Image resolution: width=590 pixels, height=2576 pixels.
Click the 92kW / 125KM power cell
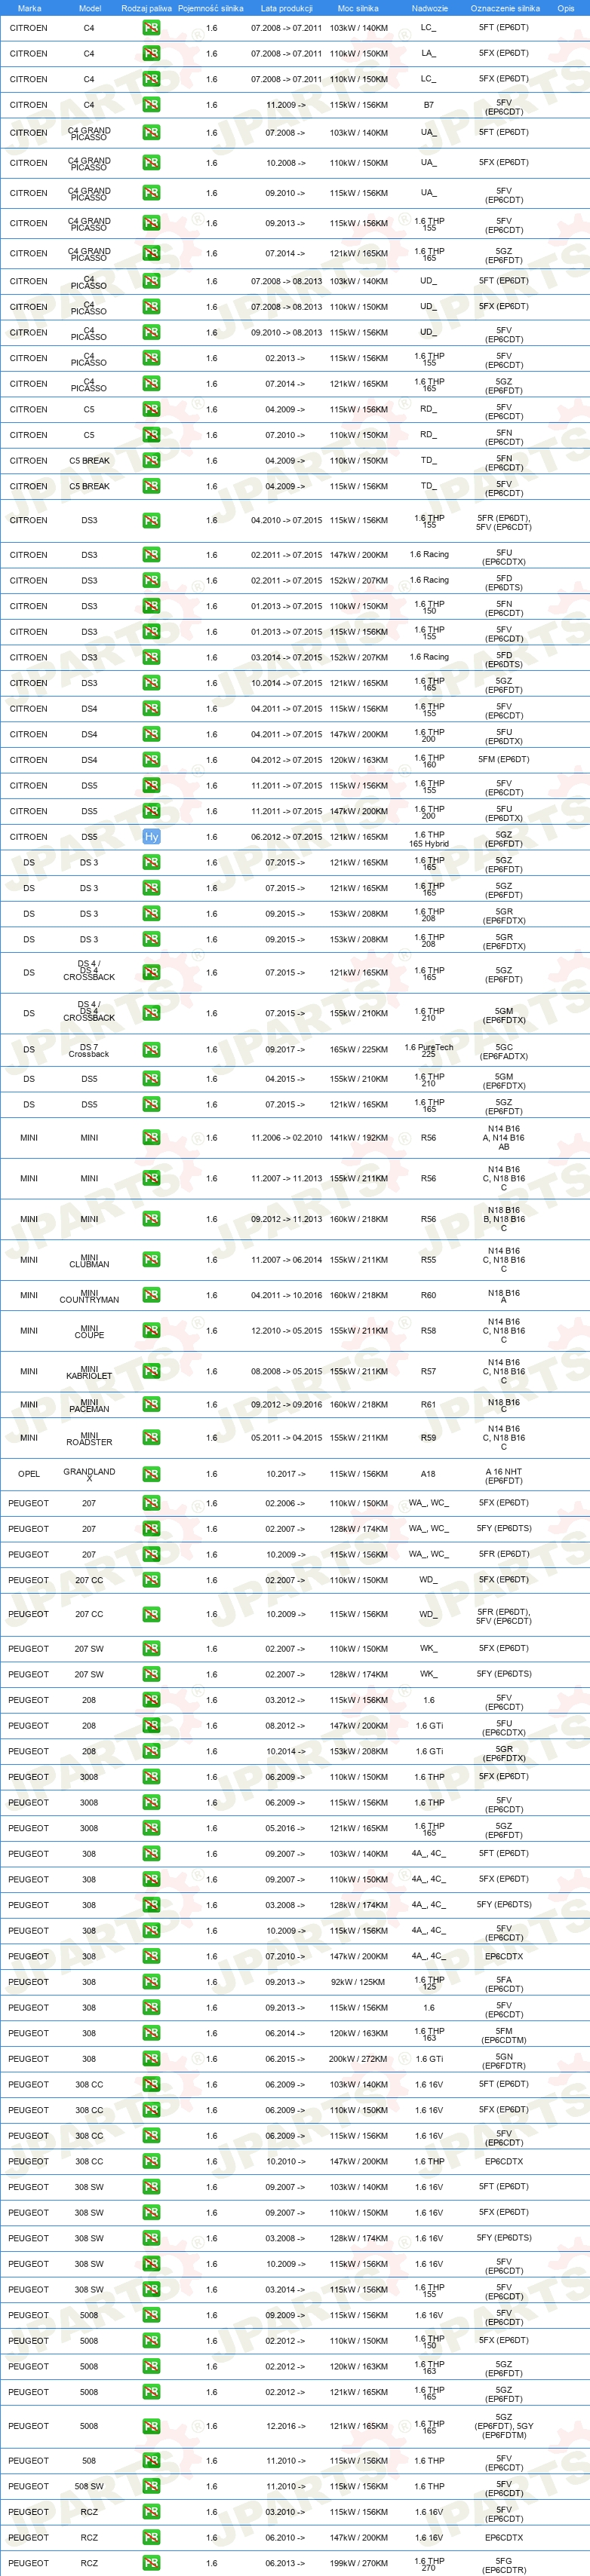[358, 1982]
